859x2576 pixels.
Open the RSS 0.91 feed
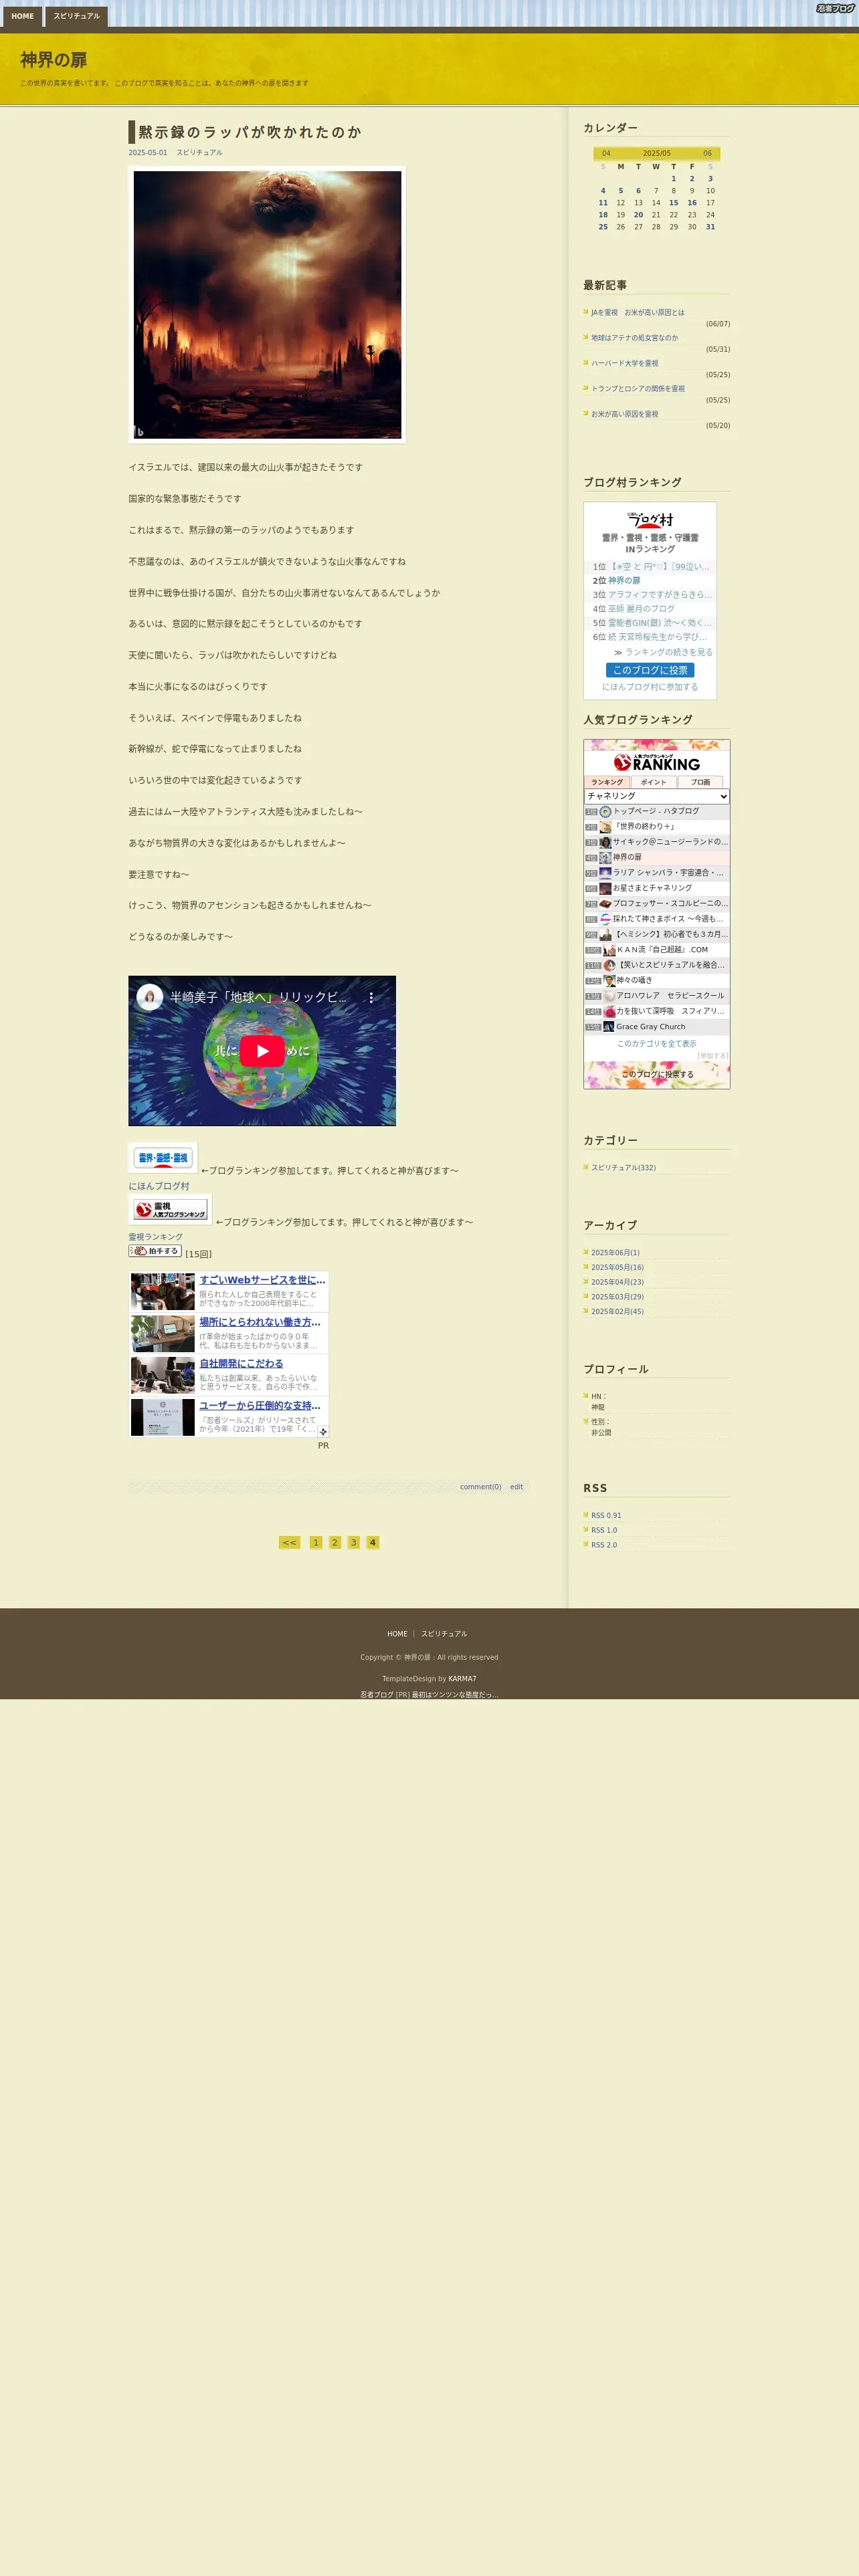(606, 1516)
